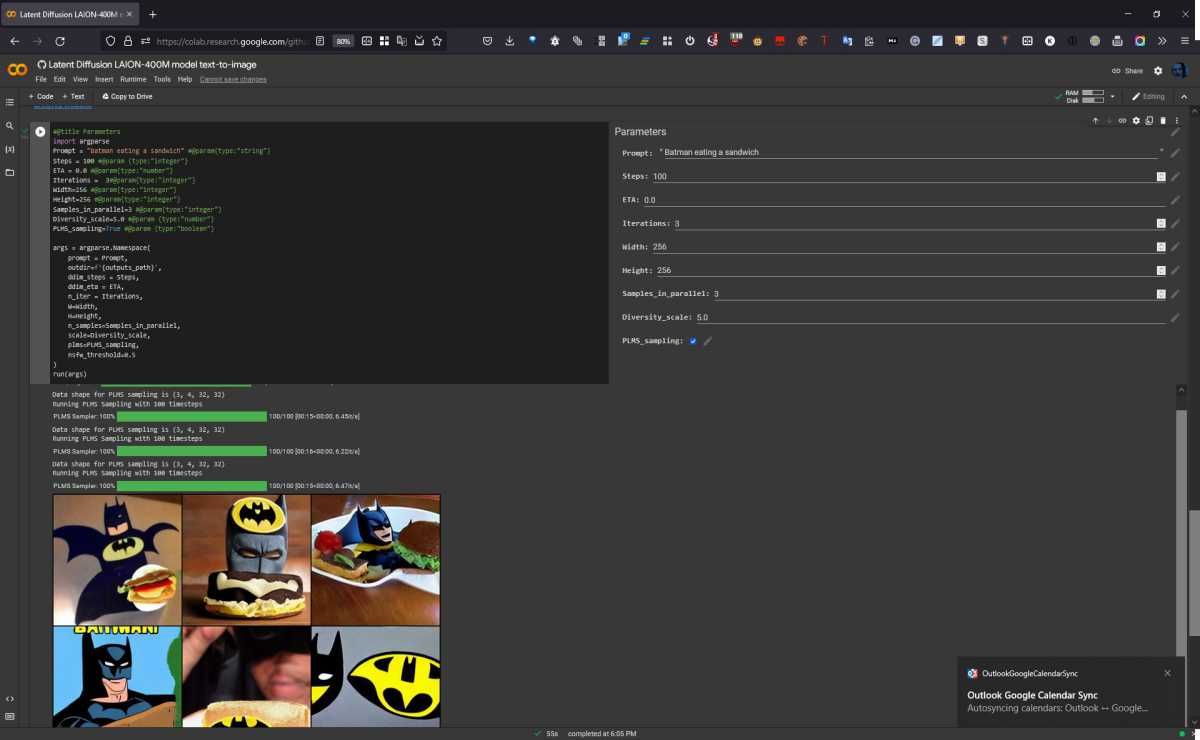Open Firefox reader view
Image resolution: width=1200 pixels, height=740 pixels.
pos(320,41)
